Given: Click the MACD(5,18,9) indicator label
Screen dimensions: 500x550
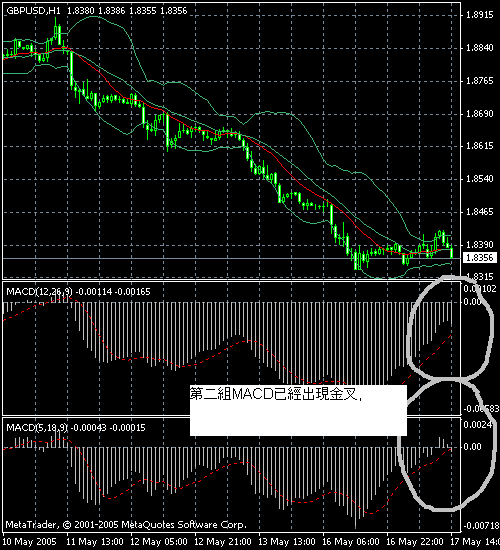Looking at the screenshot, I should coord(37,428).
